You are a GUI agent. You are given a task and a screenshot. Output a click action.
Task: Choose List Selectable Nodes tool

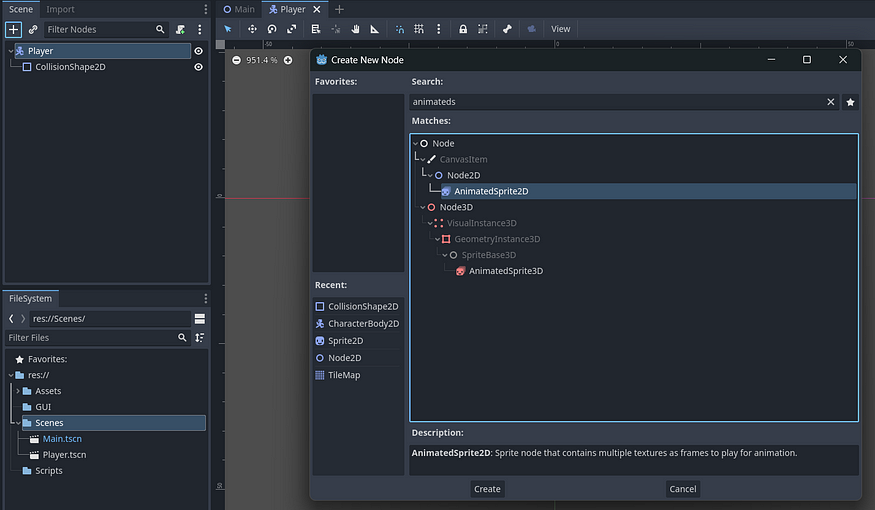(316, 29)
